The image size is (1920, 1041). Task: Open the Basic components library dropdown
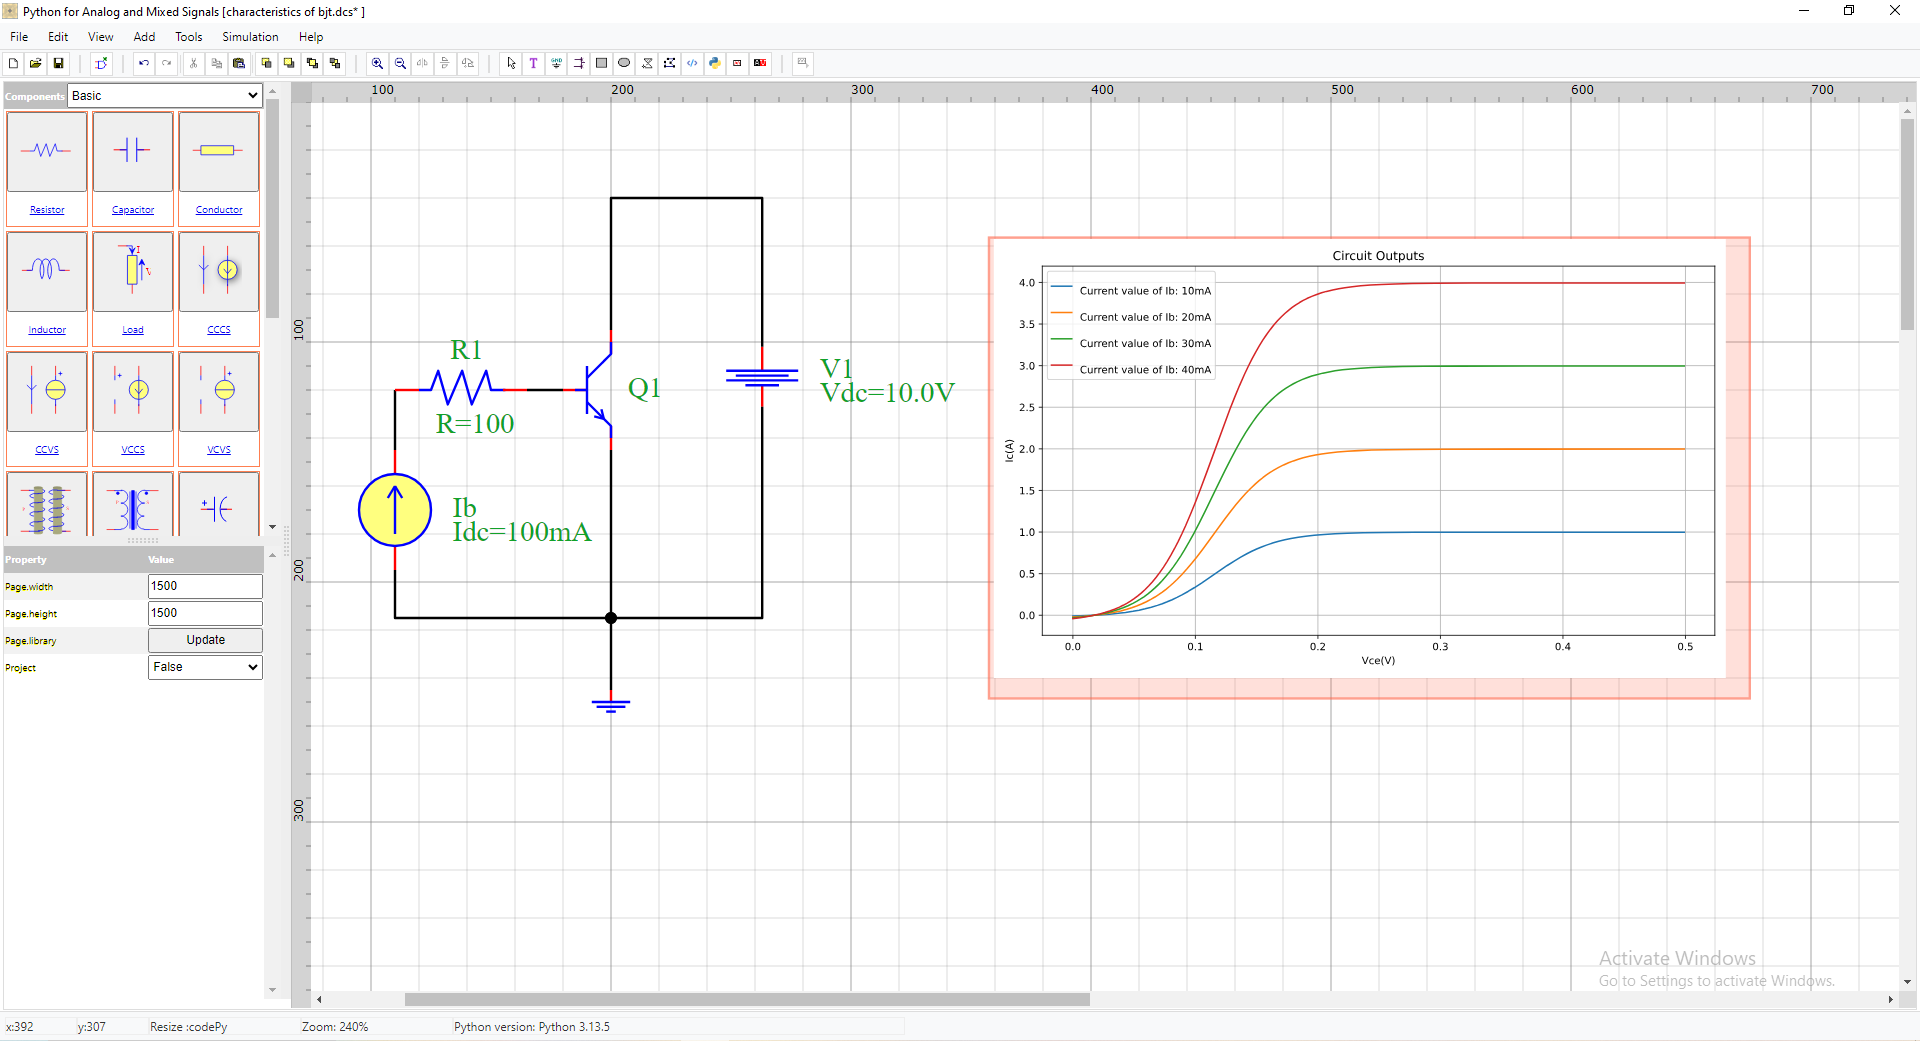[165, 96]
